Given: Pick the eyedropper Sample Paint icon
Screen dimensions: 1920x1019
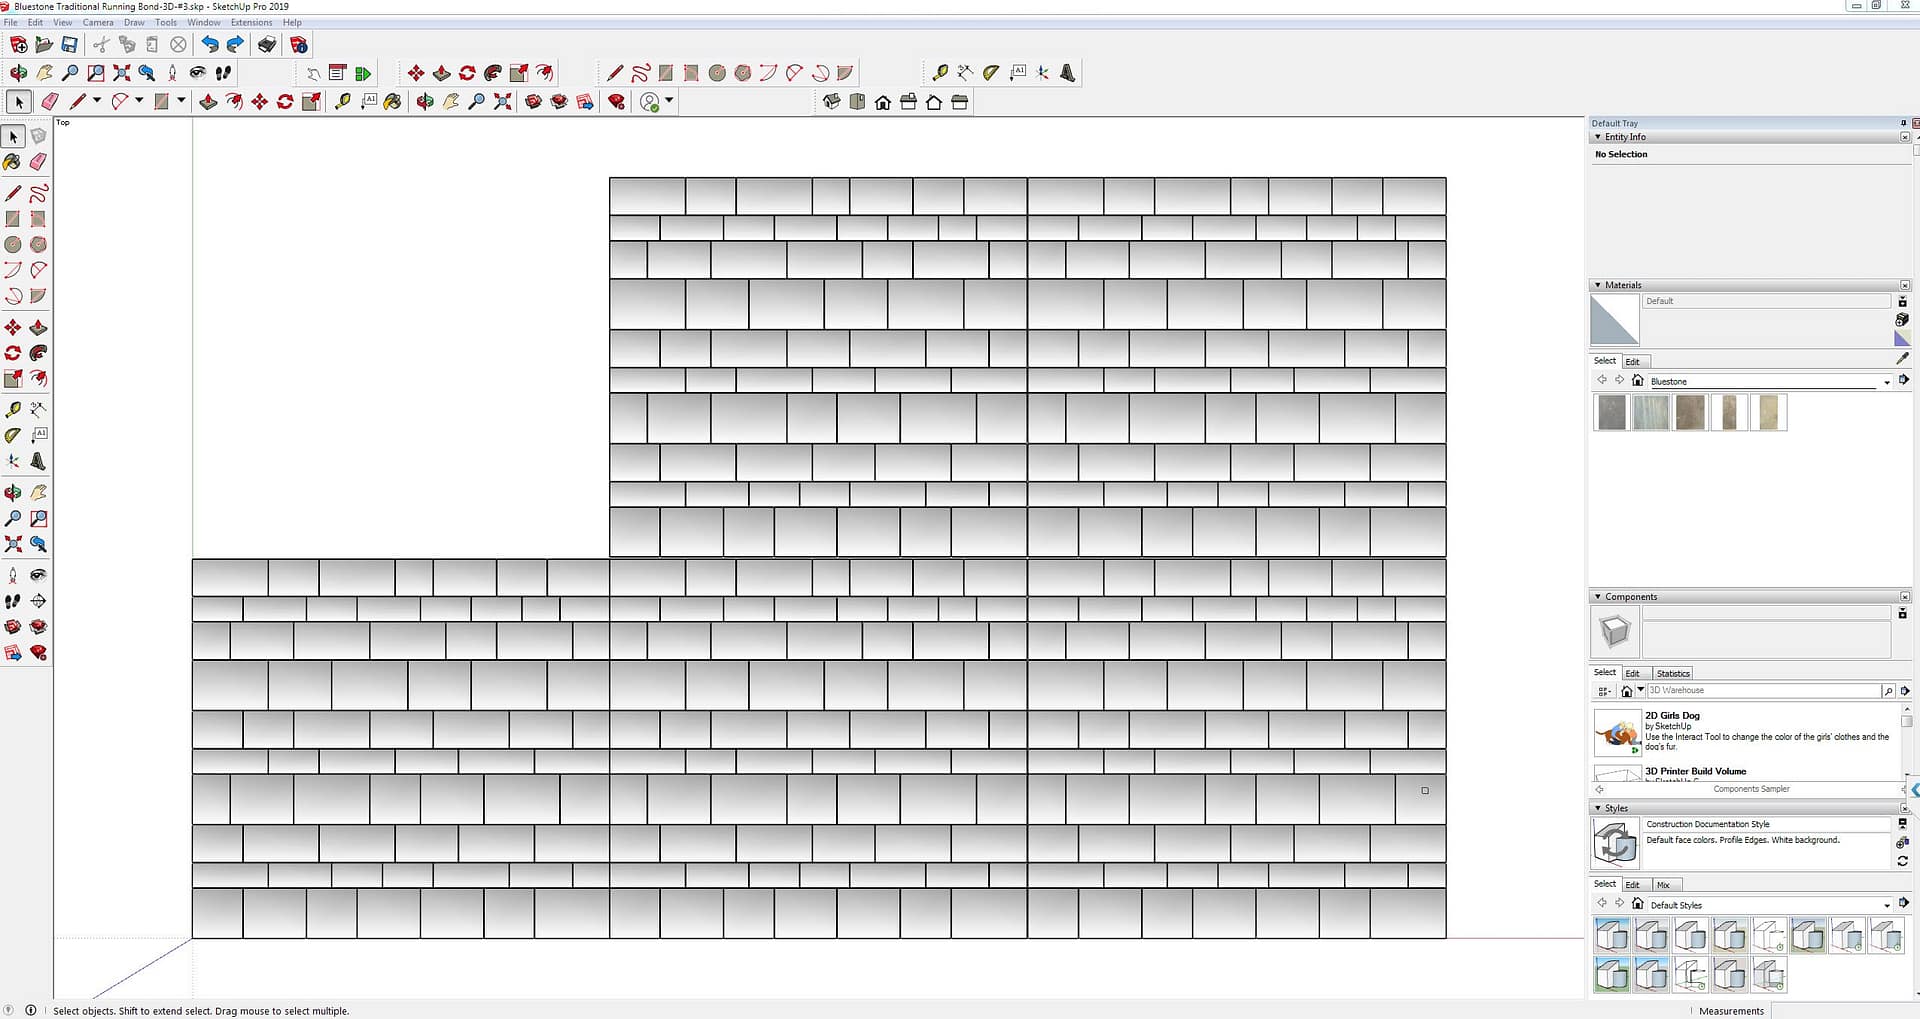Looking at the screenshot, I should click(x=1902, y=358).
